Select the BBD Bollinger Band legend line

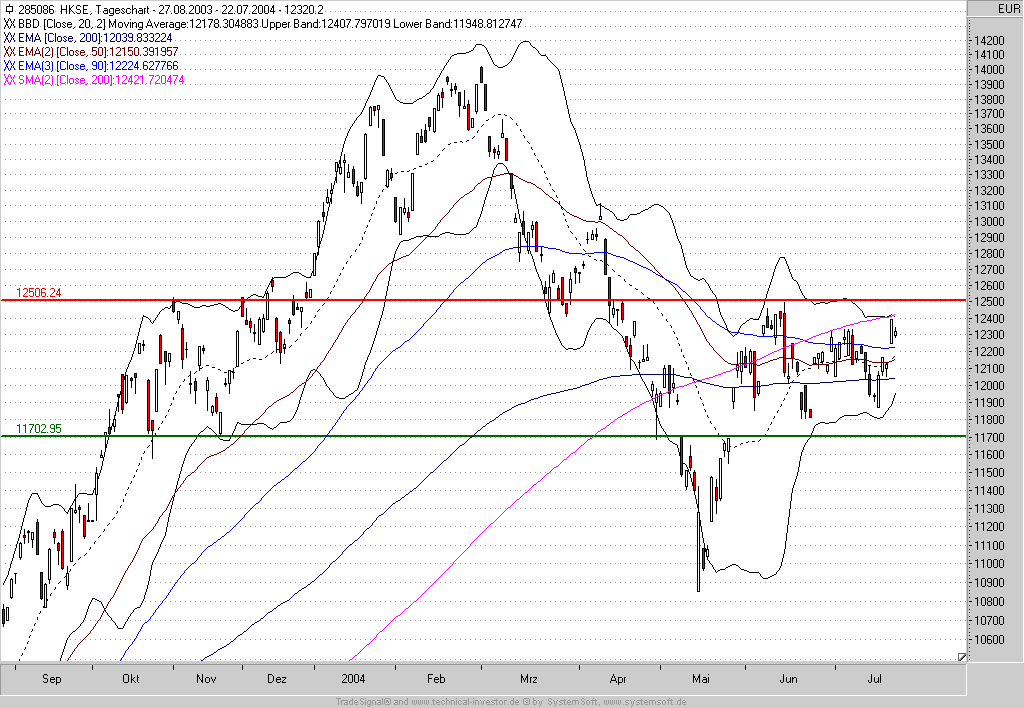pyautogui.click(x=263, y=24)
